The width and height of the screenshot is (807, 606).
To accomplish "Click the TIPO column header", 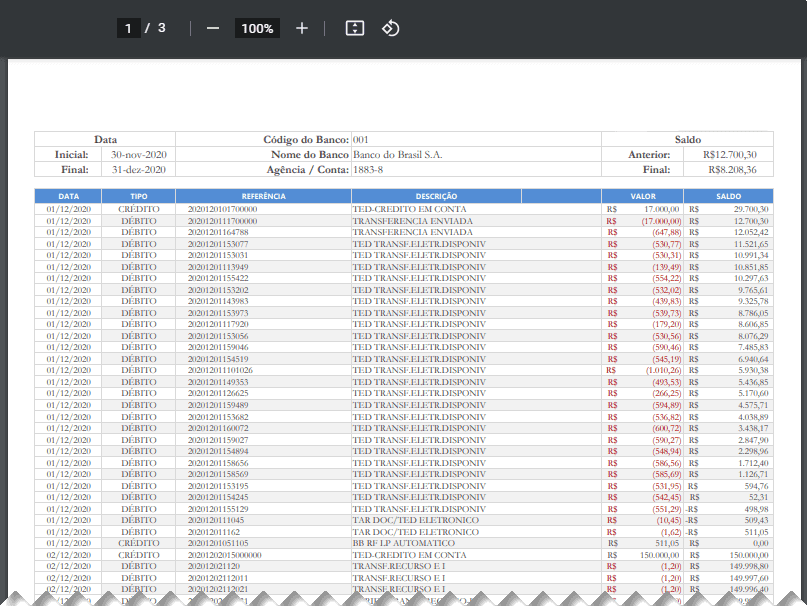I will tap(139, 196).
